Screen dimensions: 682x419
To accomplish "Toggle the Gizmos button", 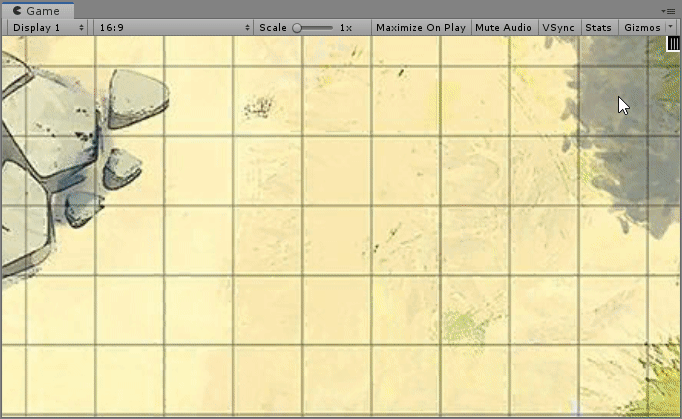I will pyautogui.click(x=642, y=27).
